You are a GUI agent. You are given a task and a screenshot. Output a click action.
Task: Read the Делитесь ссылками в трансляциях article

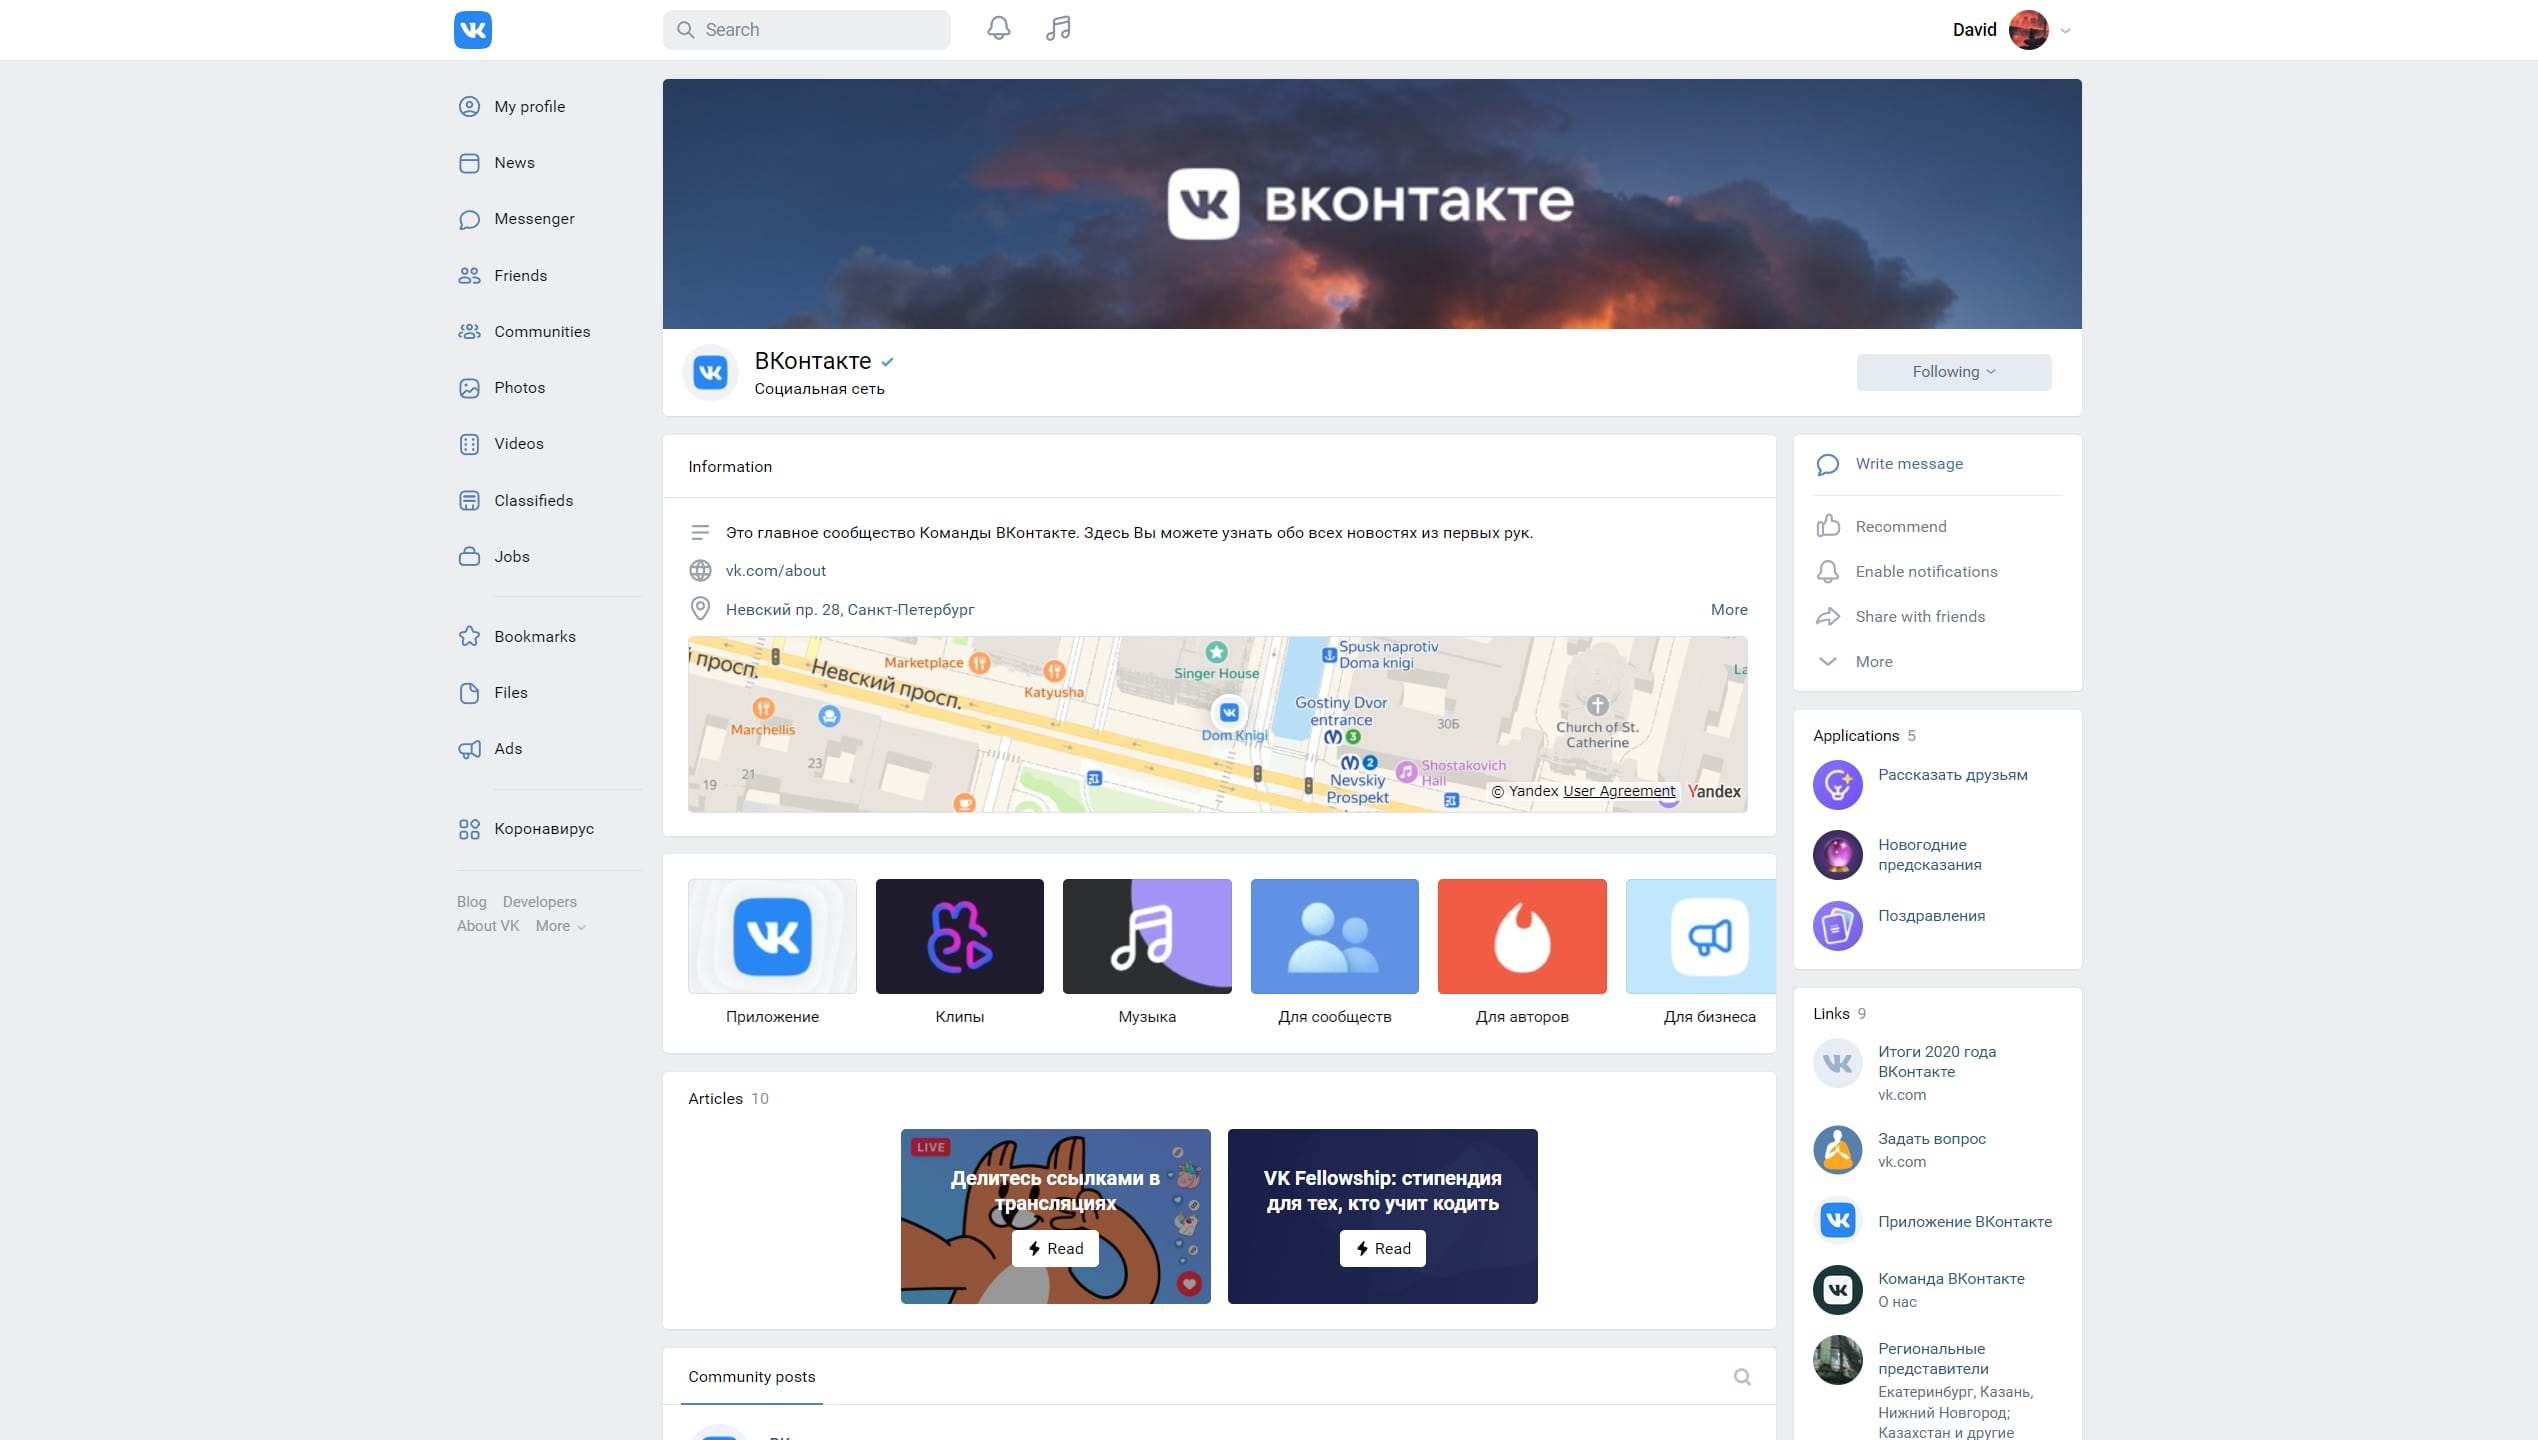pyautogui.click(x=1055, y=1248)
